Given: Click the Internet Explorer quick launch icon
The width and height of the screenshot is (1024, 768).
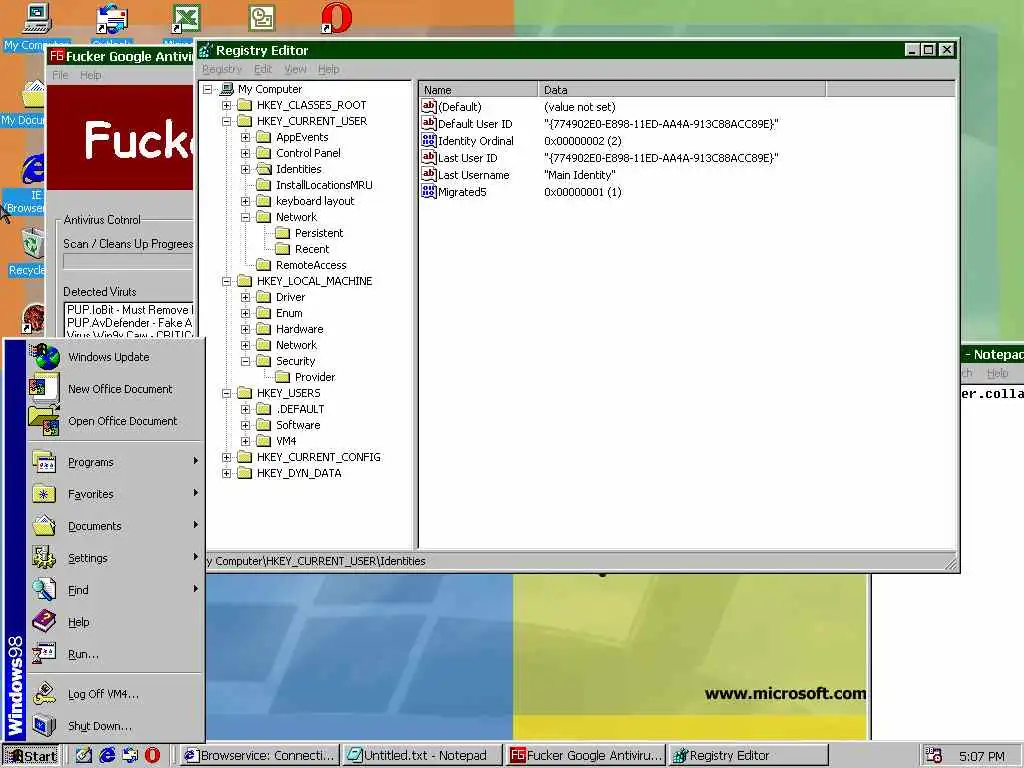Looking at the screenshot, I should pos(107,756).
